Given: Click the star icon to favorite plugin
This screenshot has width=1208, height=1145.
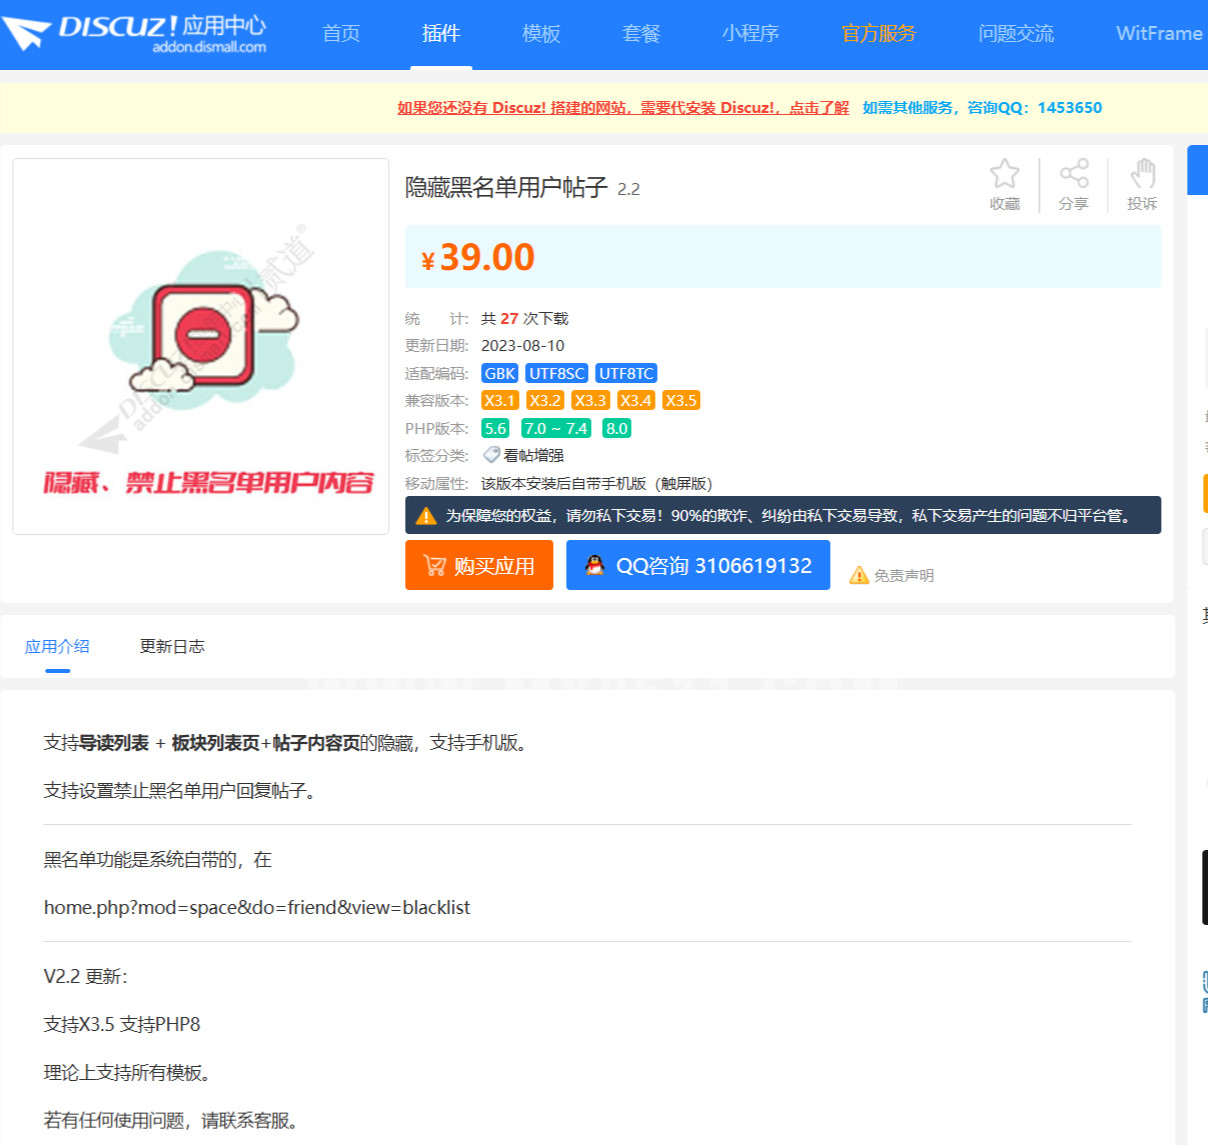Looking at the screenshot, I should tap(1004, 174).
